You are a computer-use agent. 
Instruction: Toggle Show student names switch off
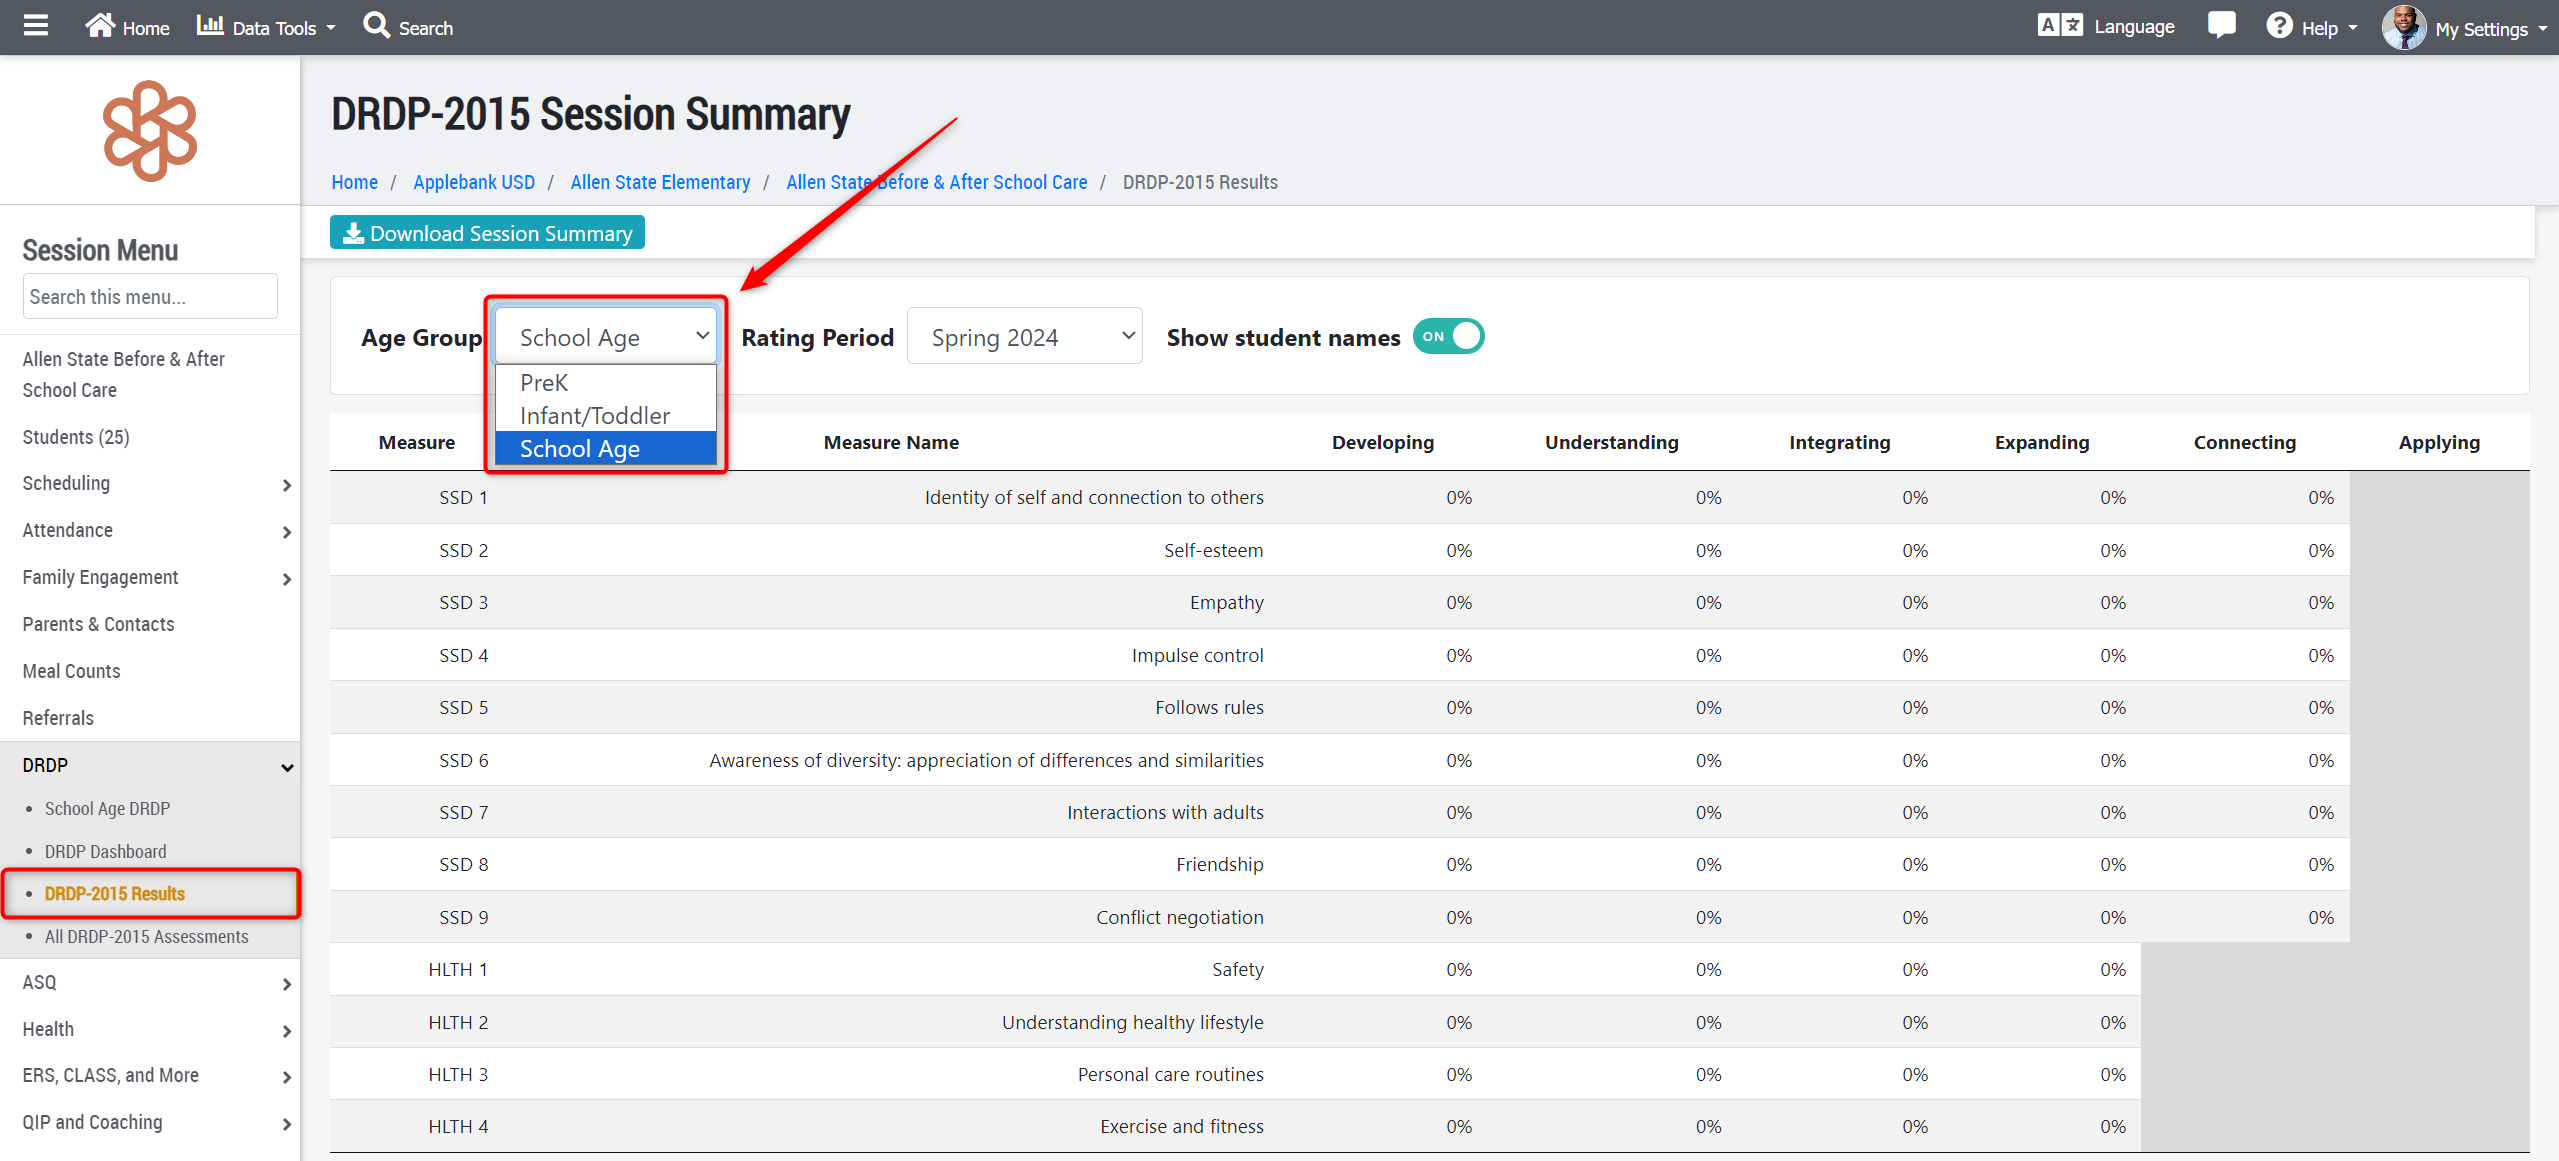click(1448, 337)
